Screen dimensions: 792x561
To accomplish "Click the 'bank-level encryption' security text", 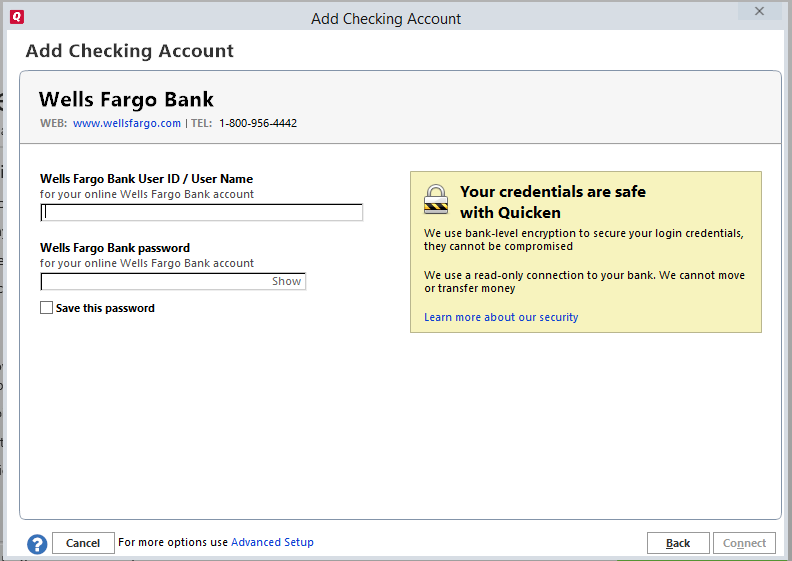I will click(584, 240).
